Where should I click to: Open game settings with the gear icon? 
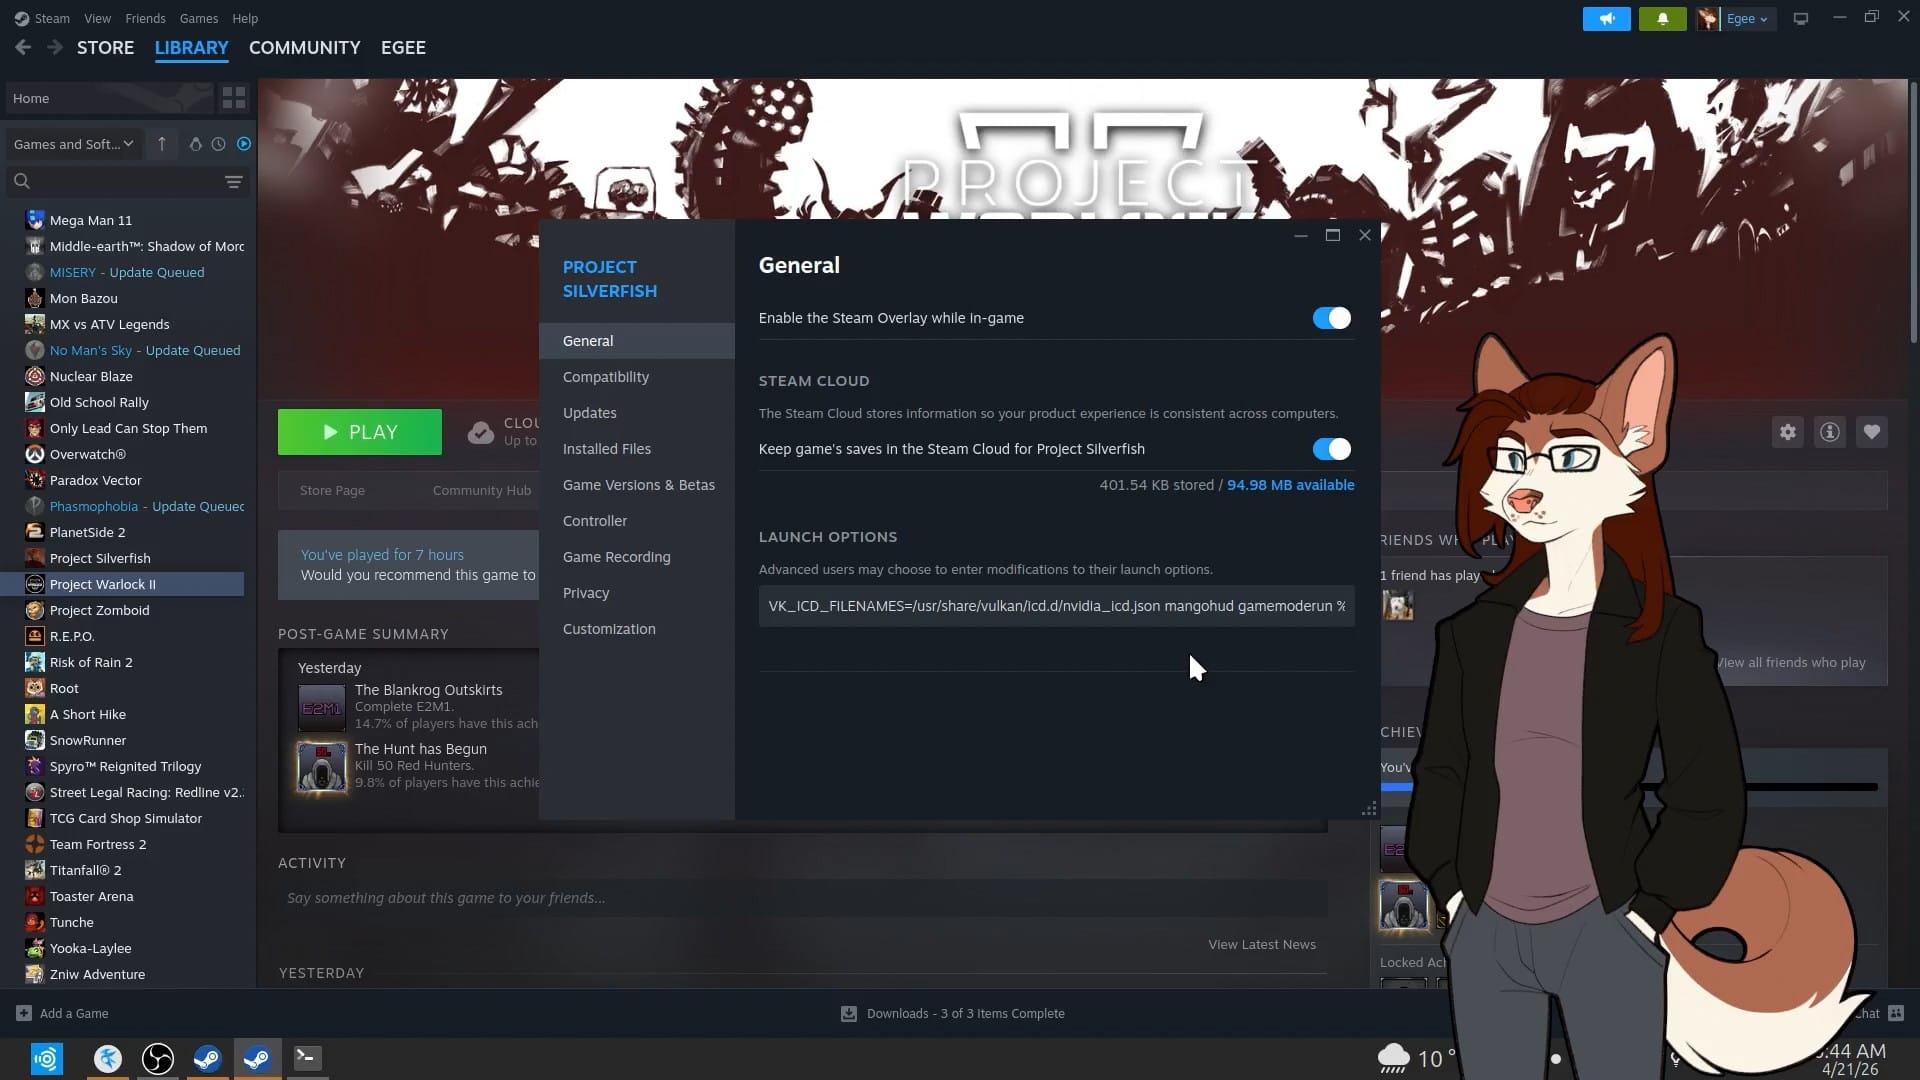pos(1788,432)
